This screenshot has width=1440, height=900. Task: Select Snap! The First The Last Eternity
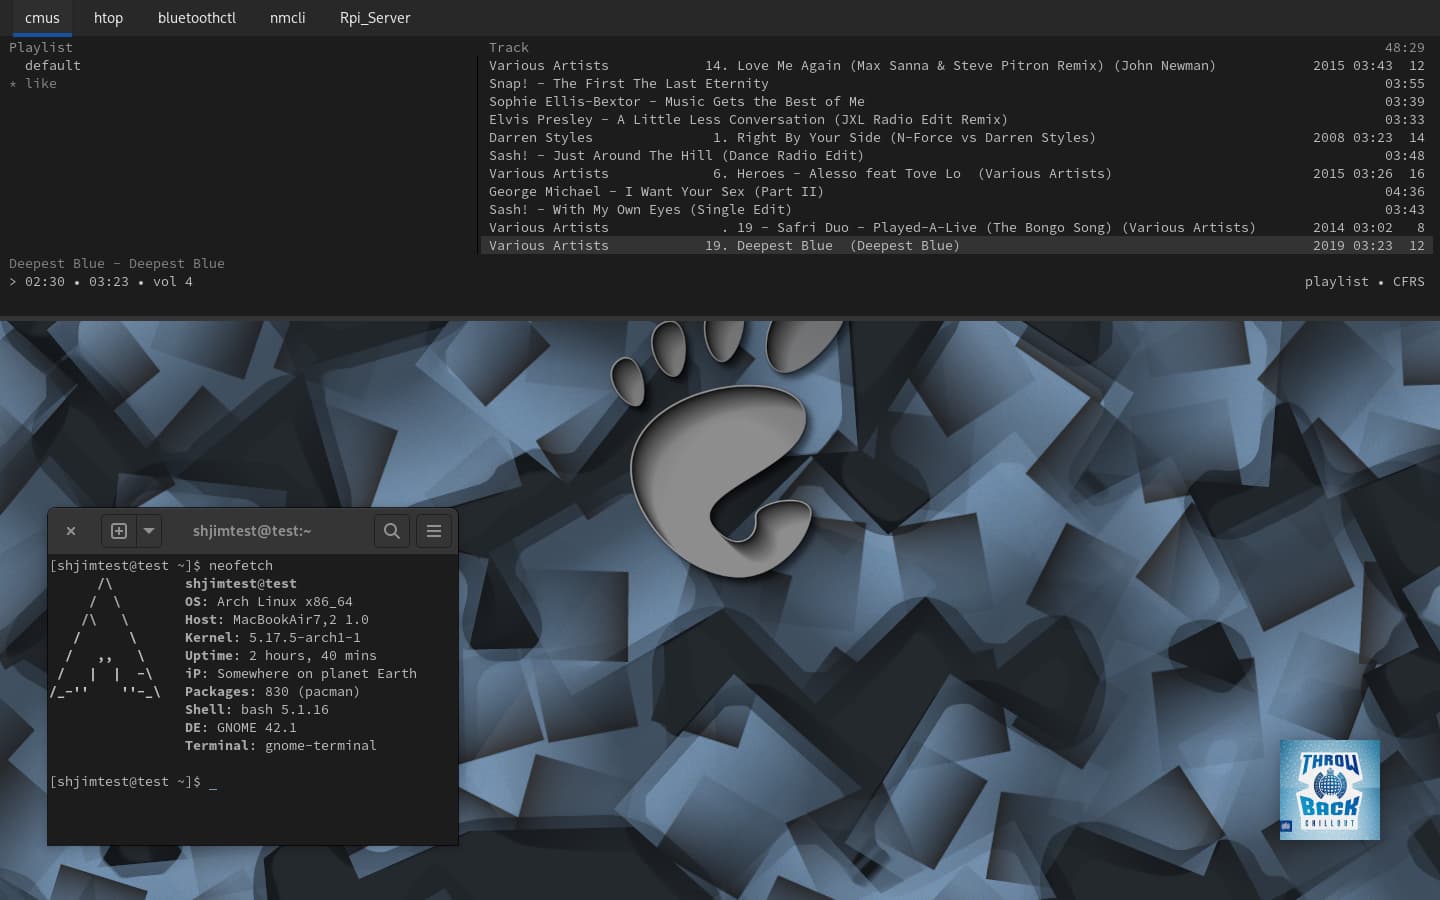tap(957, 84)
